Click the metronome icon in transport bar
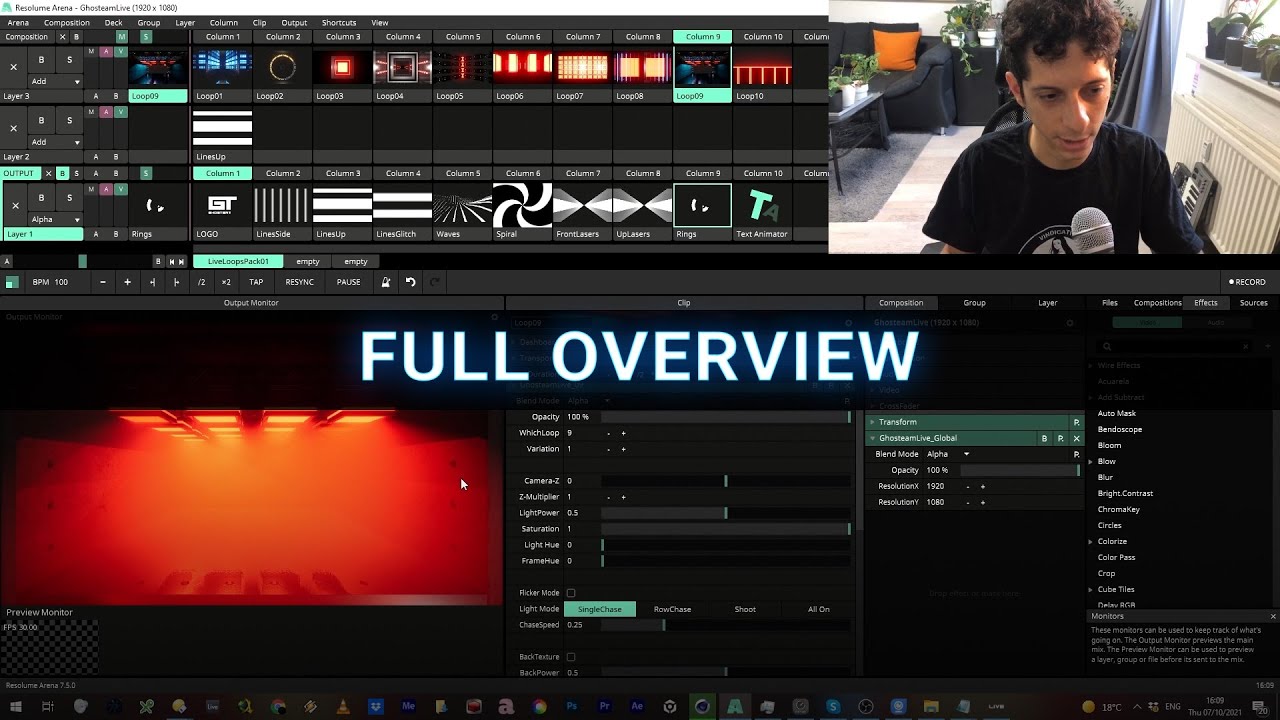Image resolution: width=1280 pixels, height=720 pixels. coord(385,282)
